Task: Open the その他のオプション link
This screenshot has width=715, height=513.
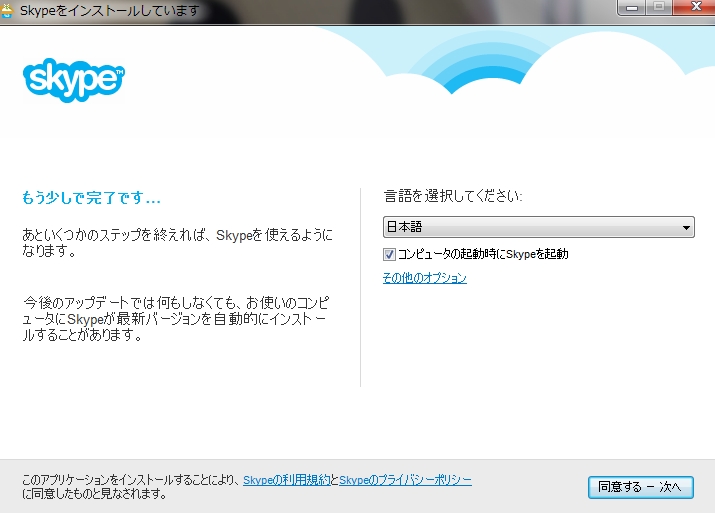Action: (x=424, y=278)
